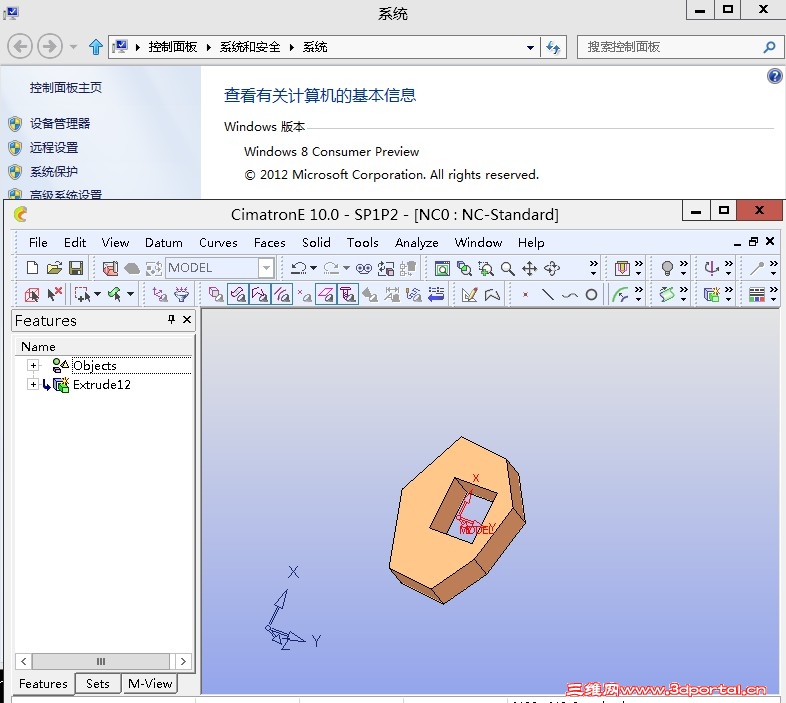This screenshot has width=786, height=703.
Task: Open the Curves menu
Action: (218, 243)
